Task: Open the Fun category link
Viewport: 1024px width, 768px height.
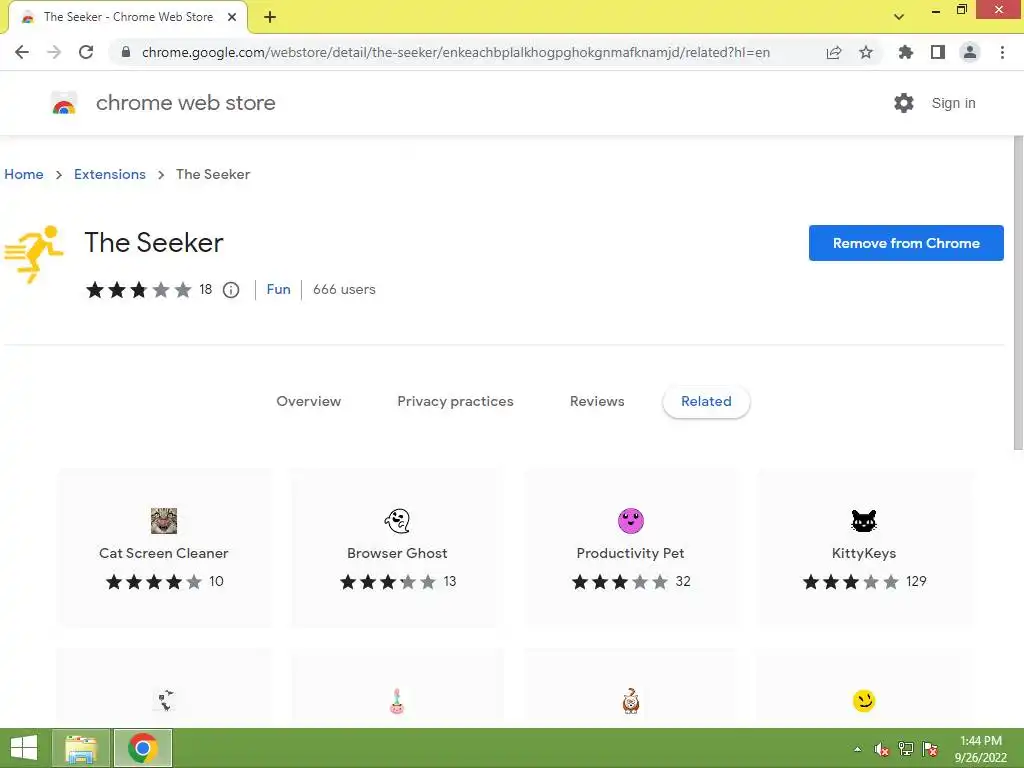Action: 278,289
